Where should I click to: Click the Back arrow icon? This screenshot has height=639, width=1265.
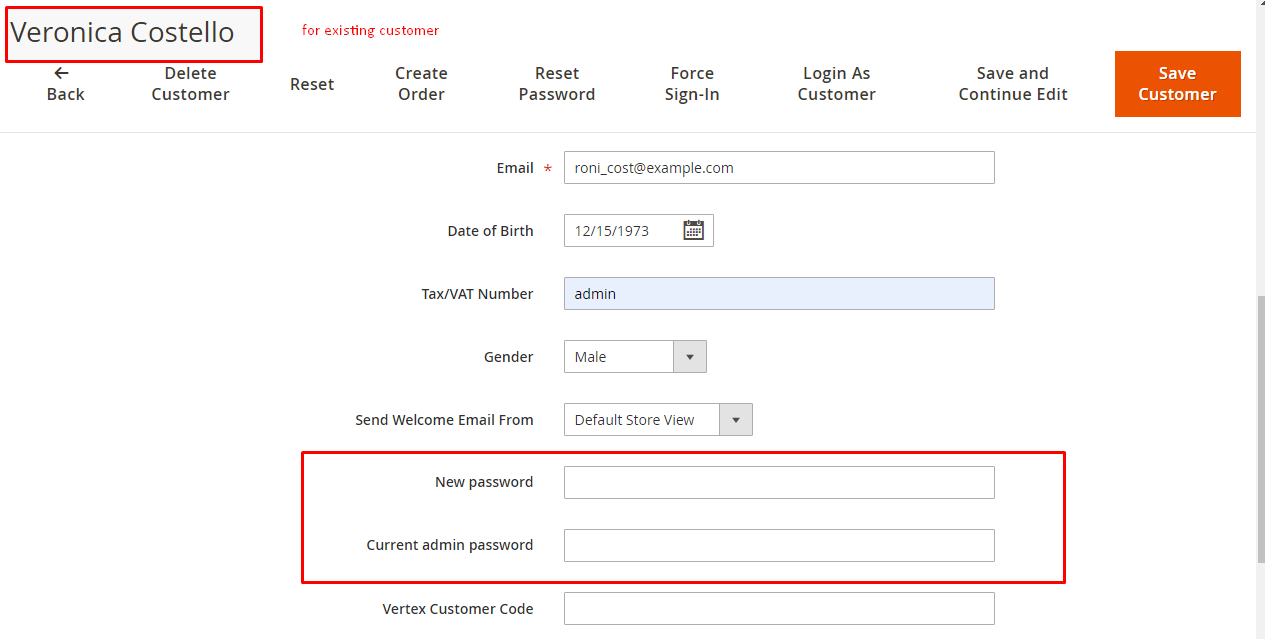pos(62,73)
